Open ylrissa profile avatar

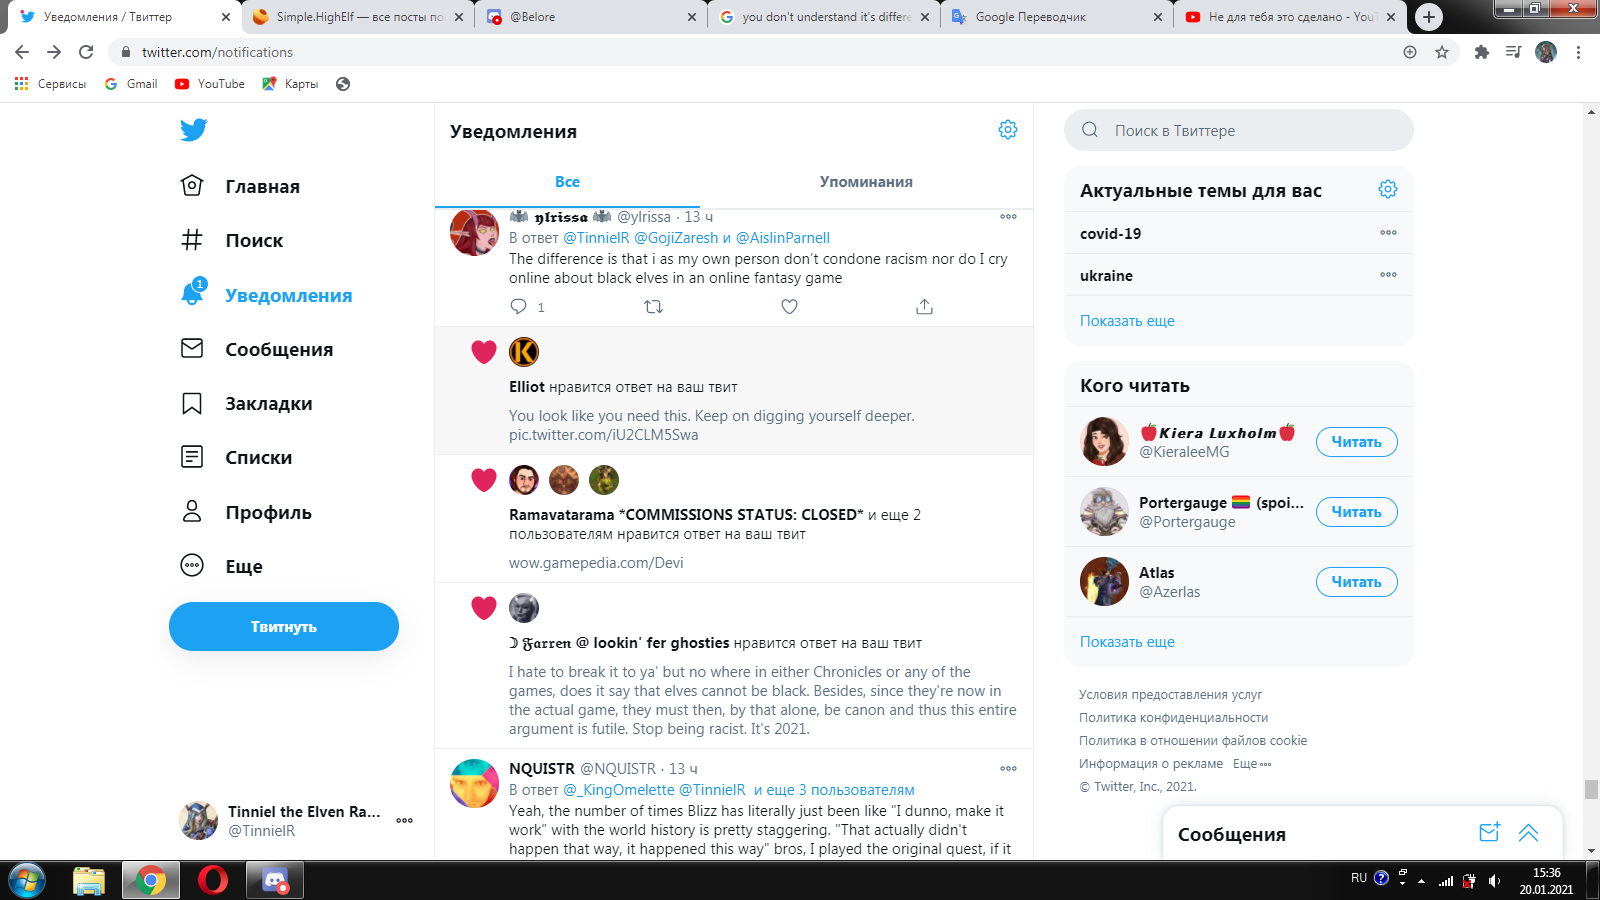coord(474,232)
